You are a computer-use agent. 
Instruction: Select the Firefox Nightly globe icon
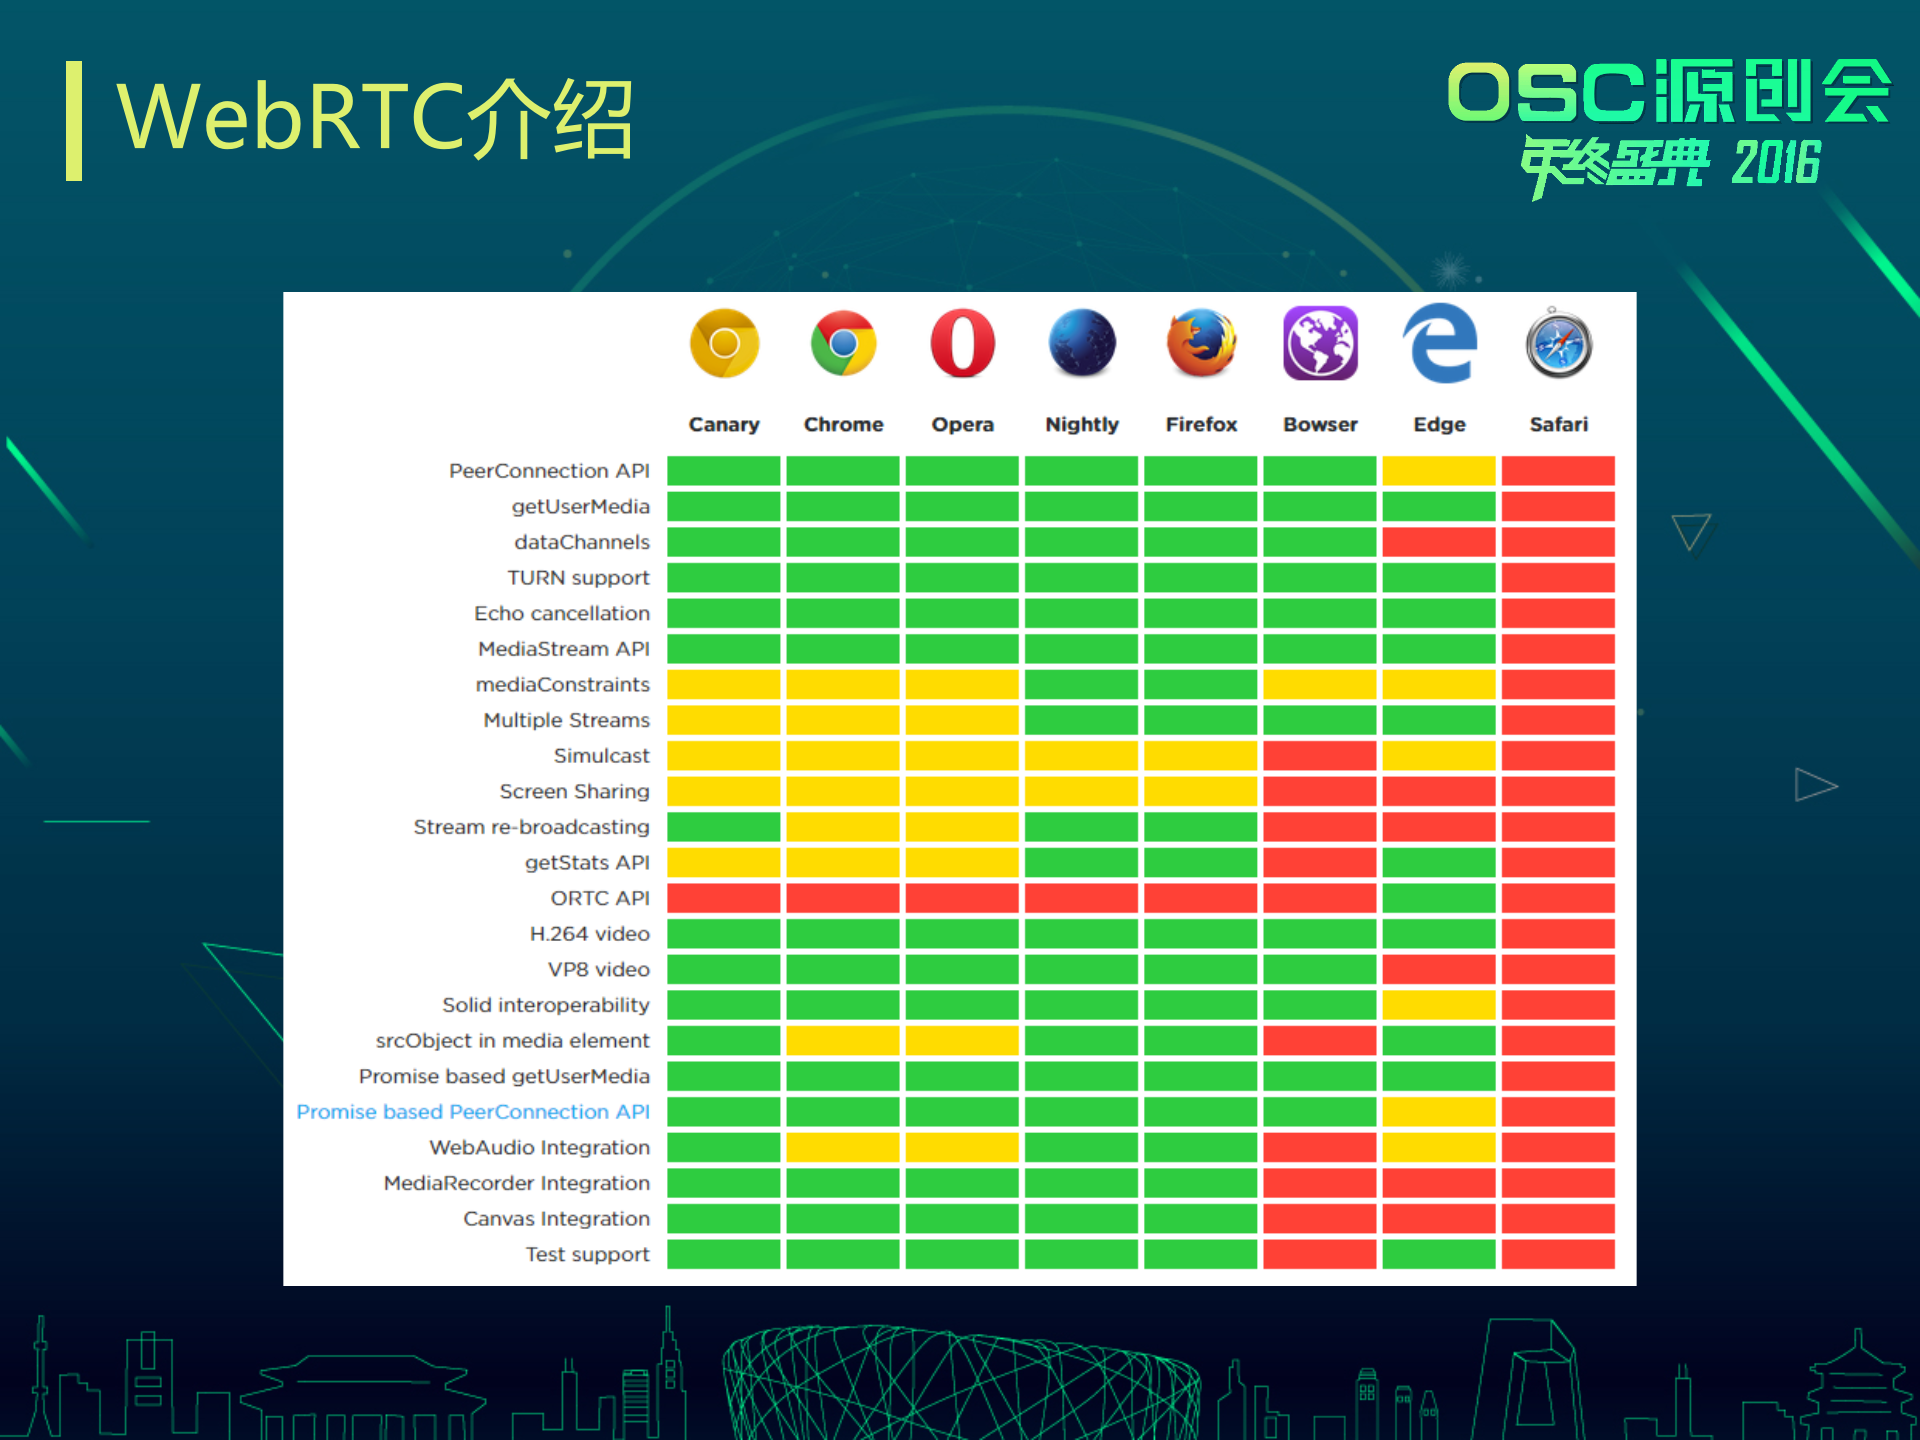click(1082, 343)
